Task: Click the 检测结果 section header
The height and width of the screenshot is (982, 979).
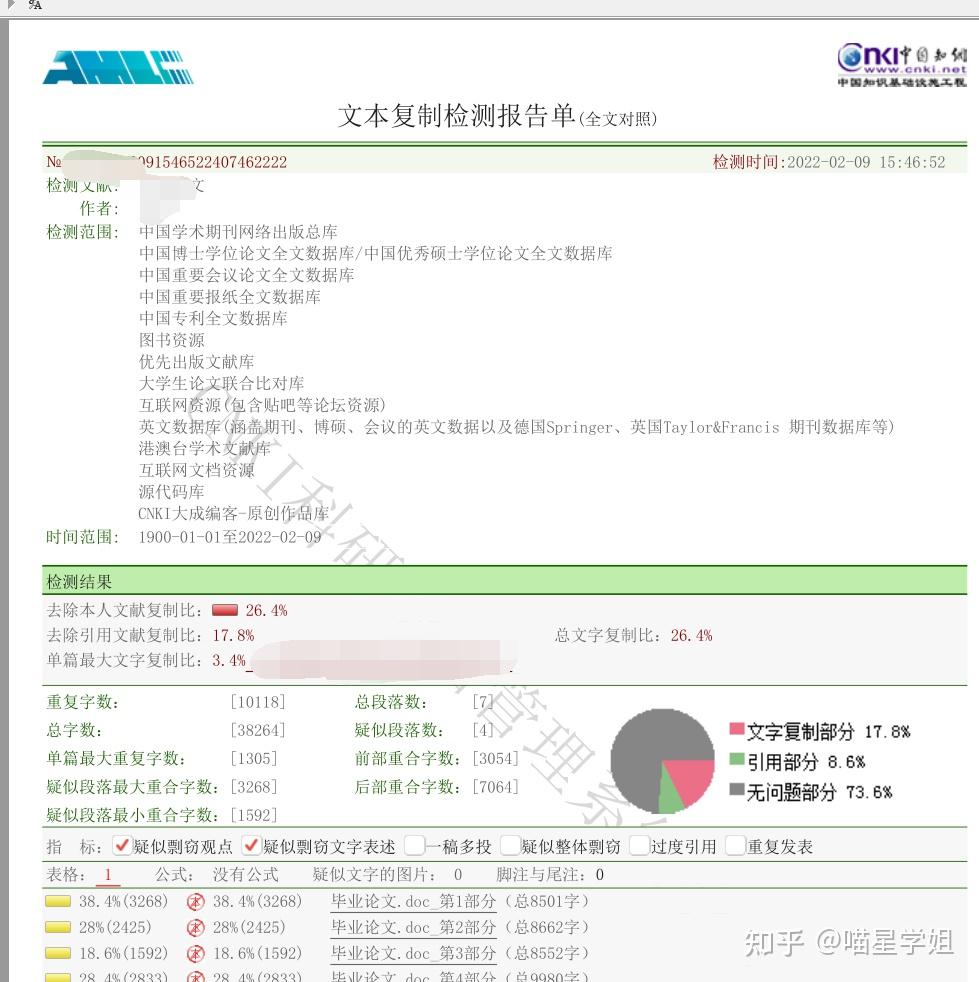Action: pos(504,581)
